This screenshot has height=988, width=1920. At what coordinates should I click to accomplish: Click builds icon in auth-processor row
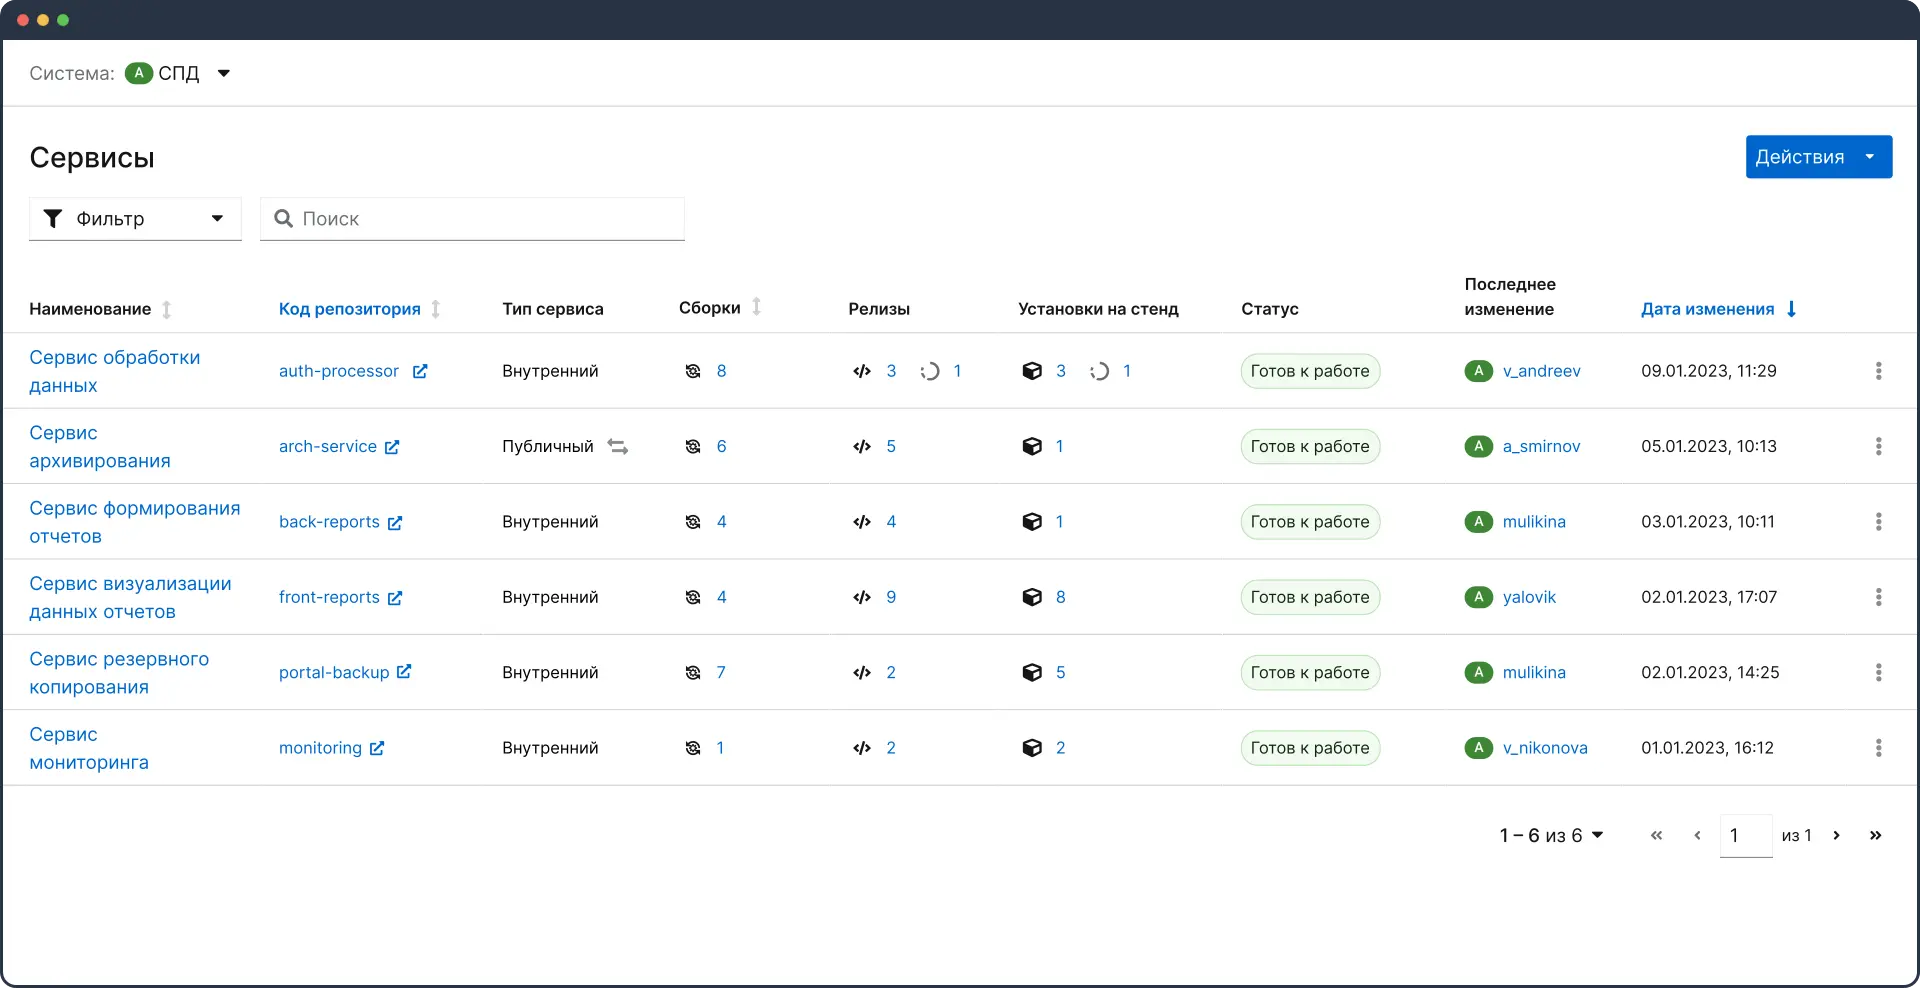[x=693, y=371]
